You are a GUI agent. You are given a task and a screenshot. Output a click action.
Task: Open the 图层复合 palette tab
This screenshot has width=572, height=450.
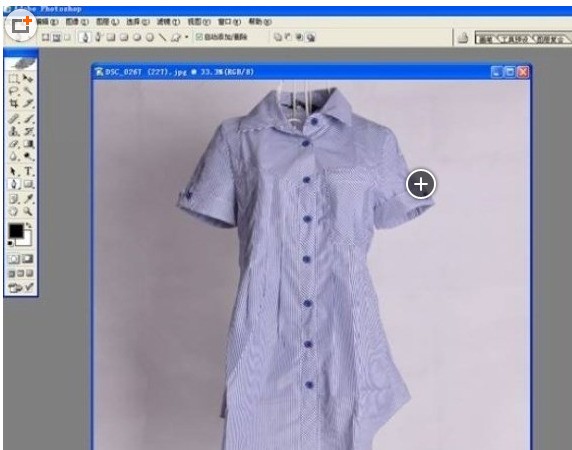click(551, 39)
